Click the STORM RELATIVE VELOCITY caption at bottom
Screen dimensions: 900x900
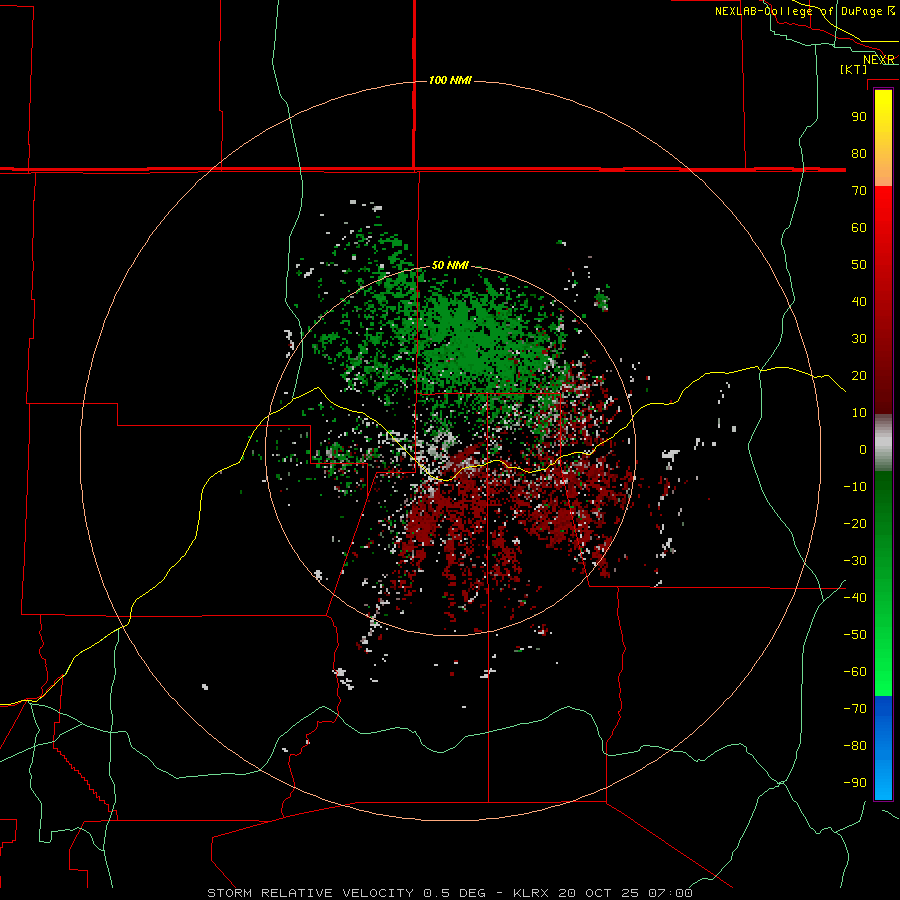click(x=450, y=893)
